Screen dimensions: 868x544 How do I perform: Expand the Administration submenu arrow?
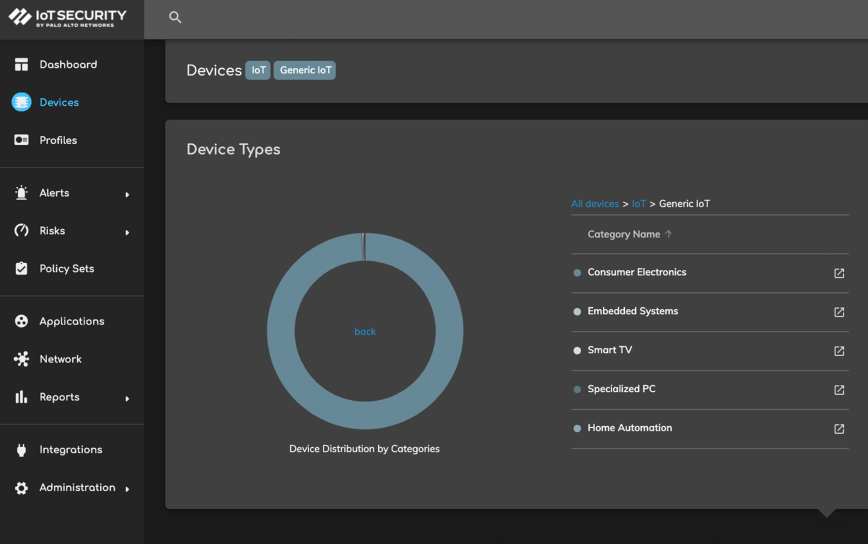127,489
